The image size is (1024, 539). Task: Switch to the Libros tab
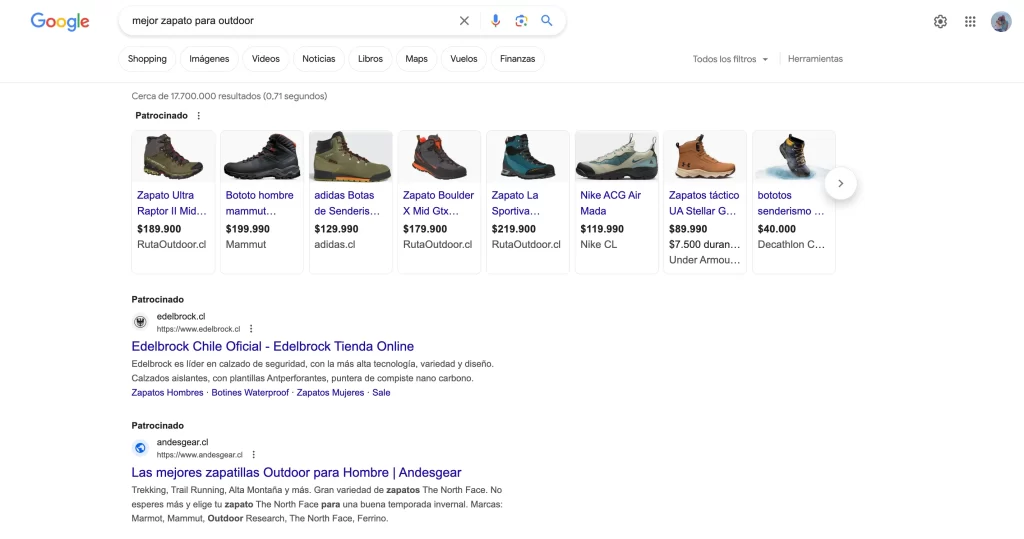(x=370, y=59)
